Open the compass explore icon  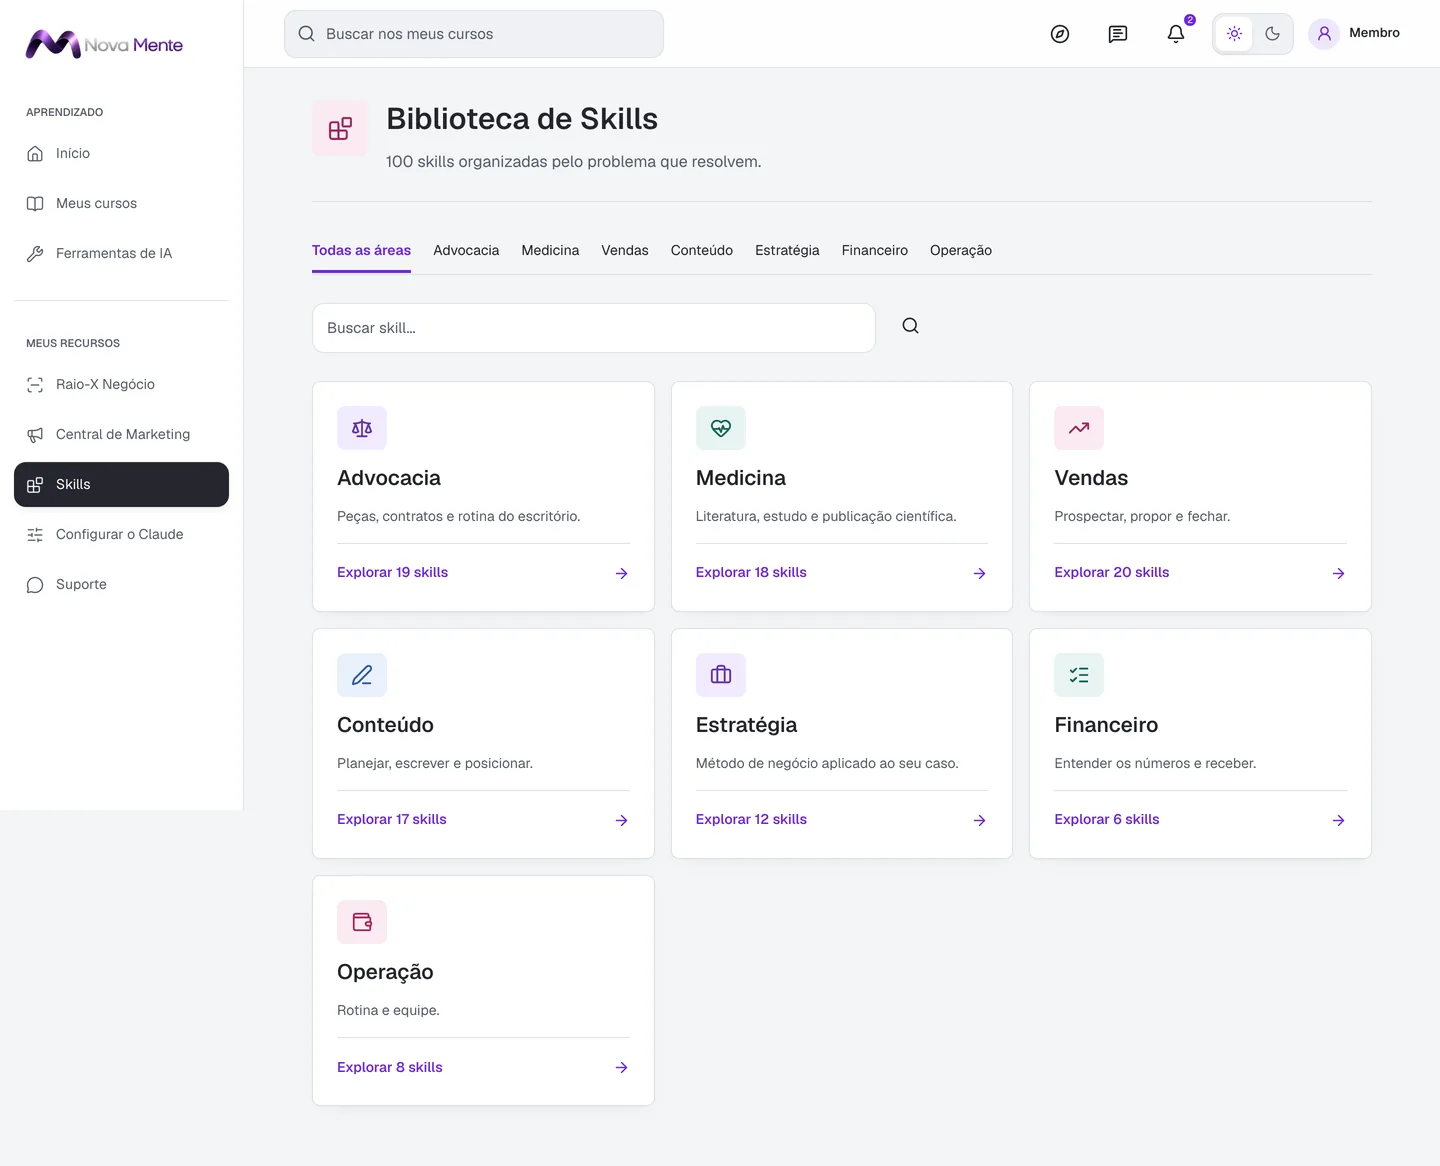[x=1060, y=34]
